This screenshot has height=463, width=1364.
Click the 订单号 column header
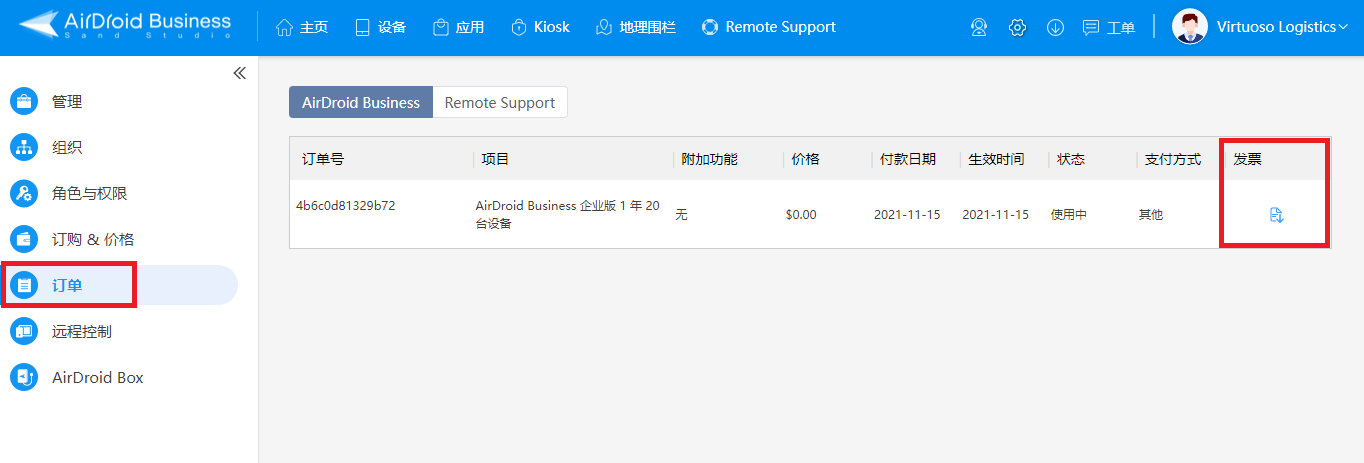click(323, 159)
